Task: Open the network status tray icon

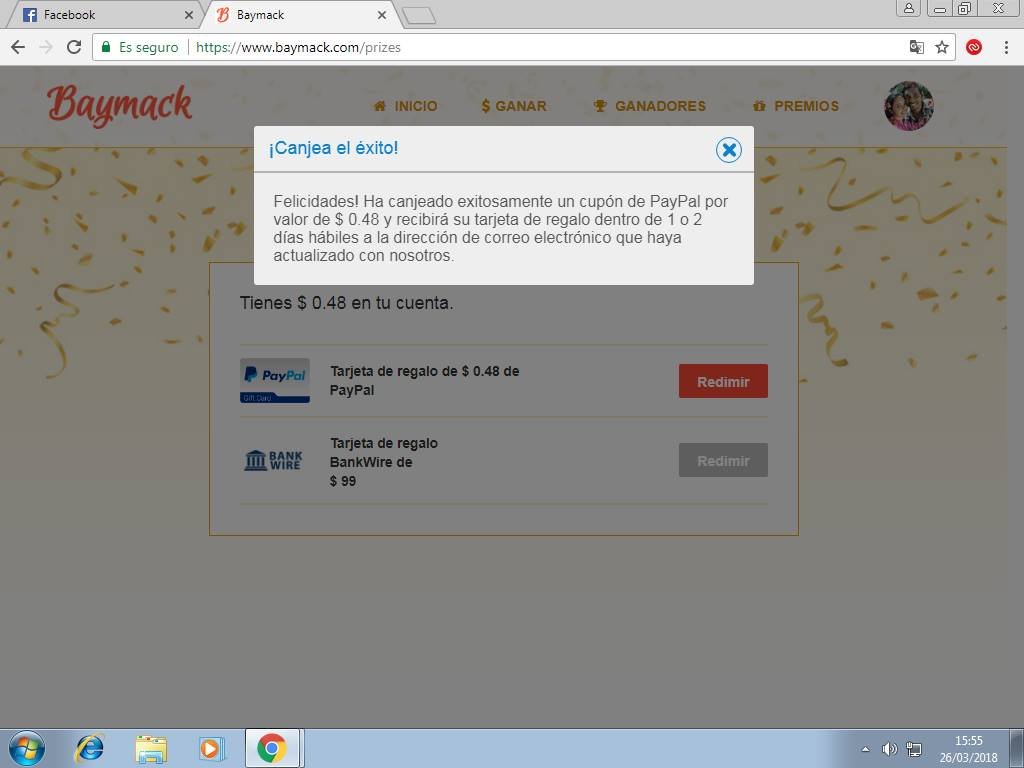Action: pos(914,749)
